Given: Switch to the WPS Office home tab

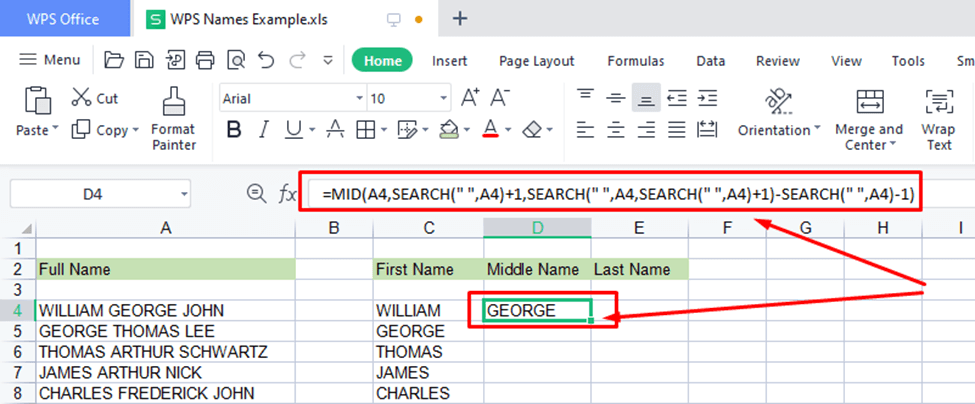Looking at the screenshot, I should pyautogui.click(x=63, y=19).
